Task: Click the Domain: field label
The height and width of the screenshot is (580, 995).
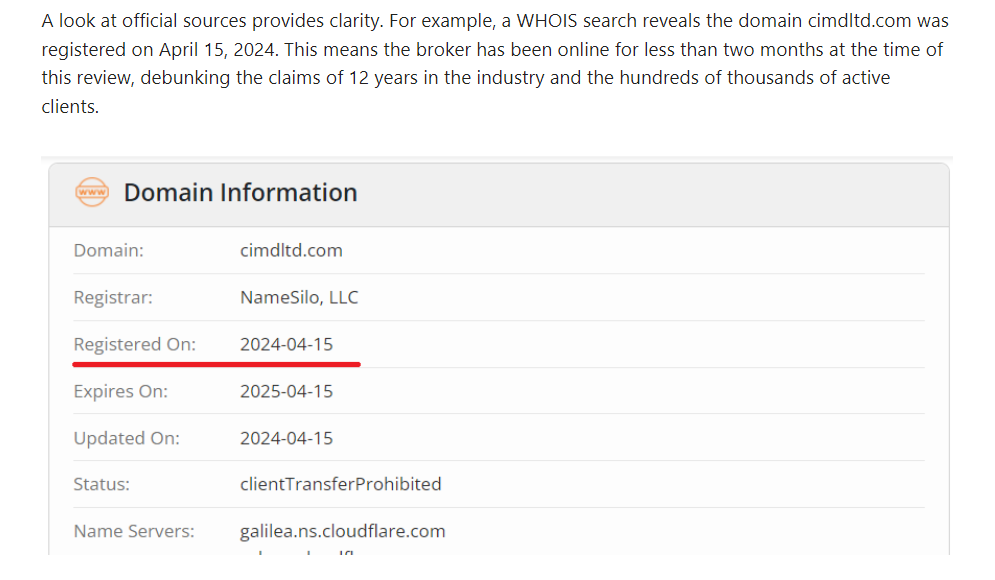Action: pos(109,250)
